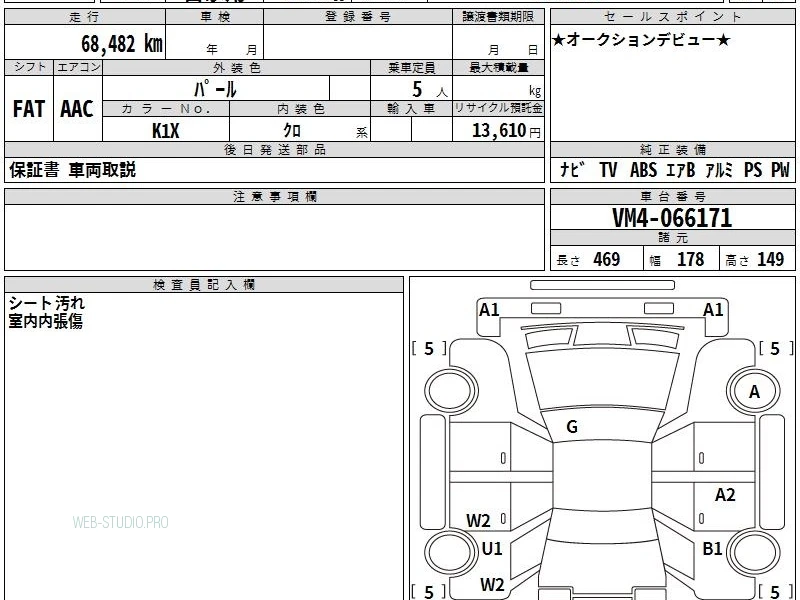Select the height value 149
This screenshot has height=600, width=800.
[x=770, y=260]
